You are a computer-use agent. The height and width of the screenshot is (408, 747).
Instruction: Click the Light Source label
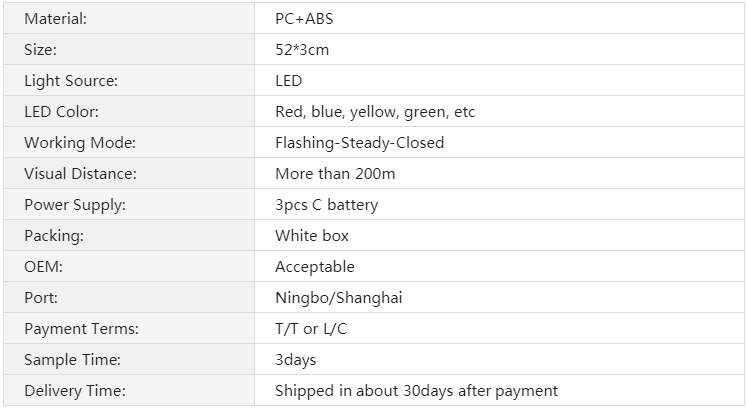[x=71, y=81]
